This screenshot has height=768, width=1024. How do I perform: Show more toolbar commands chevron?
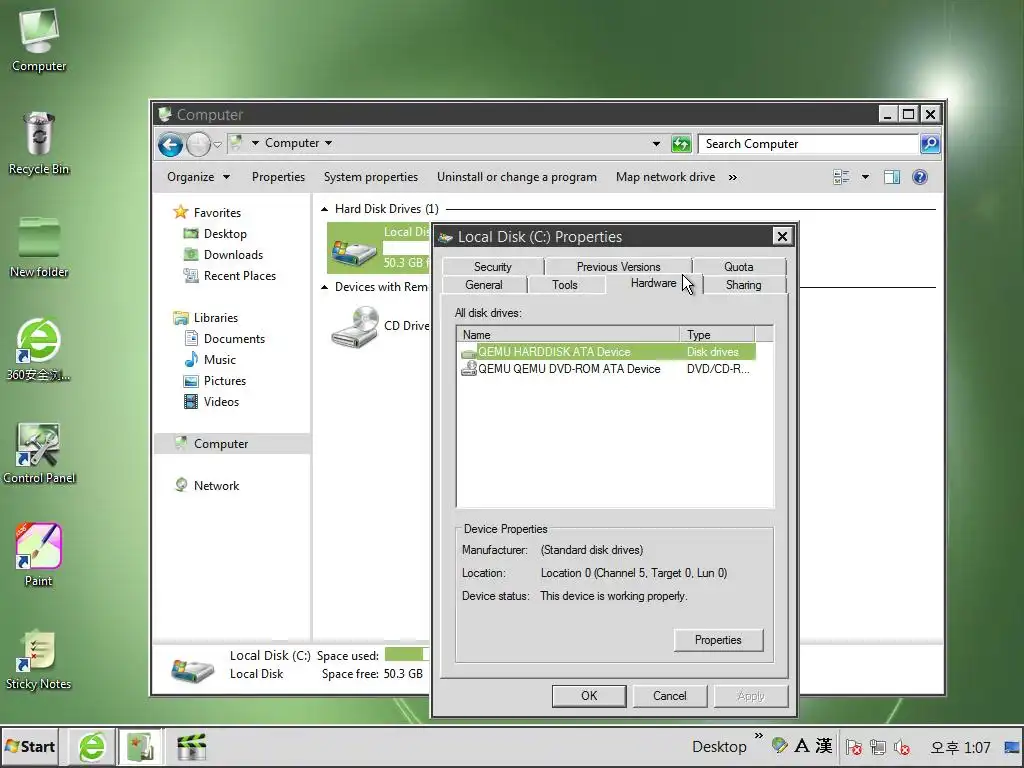pos(733,177)
